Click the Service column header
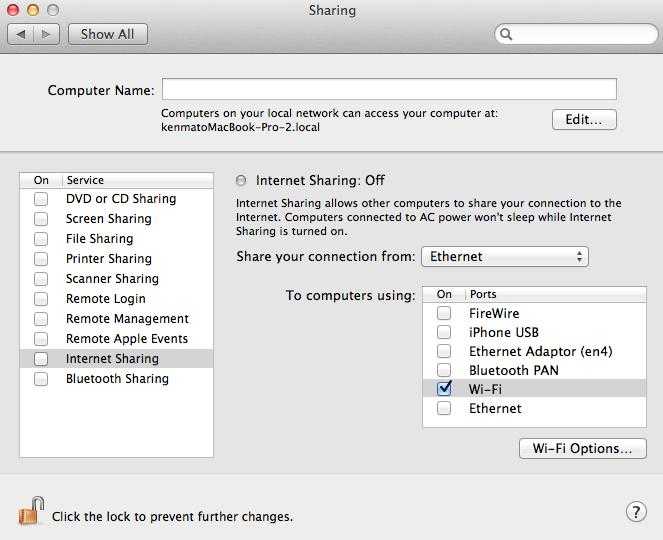The height and width of the screenshot is (540, 663). pos(85,180)
